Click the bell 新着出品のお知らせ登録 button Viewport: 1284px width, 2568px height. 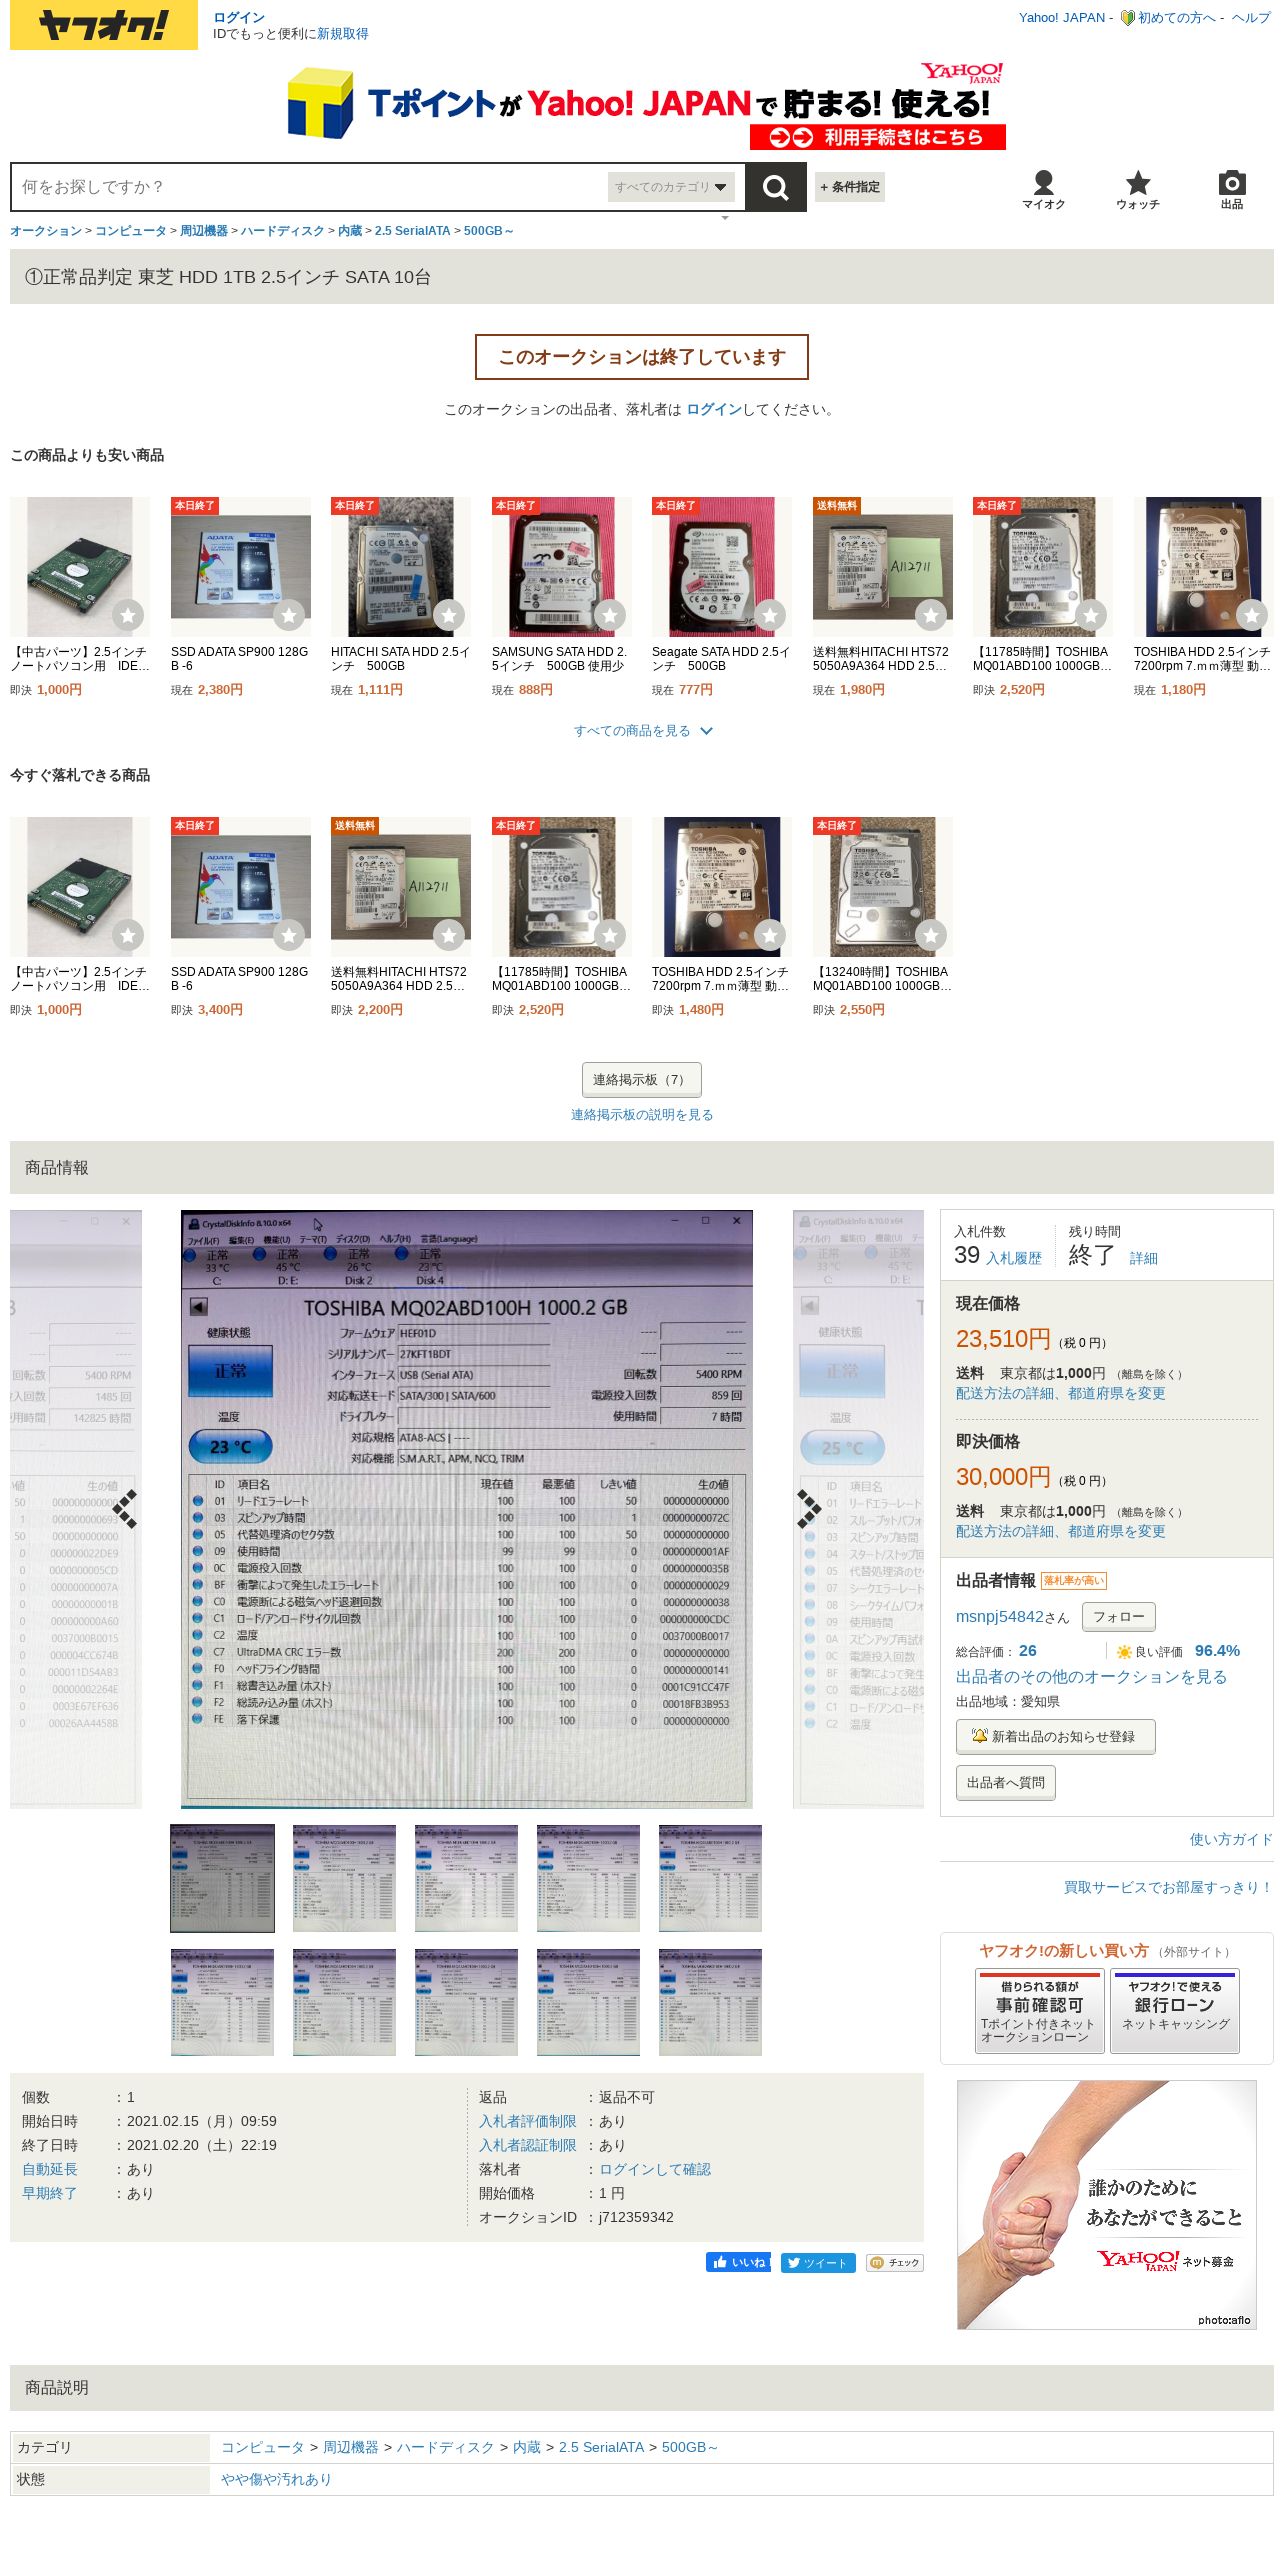coord(1055,1736)
